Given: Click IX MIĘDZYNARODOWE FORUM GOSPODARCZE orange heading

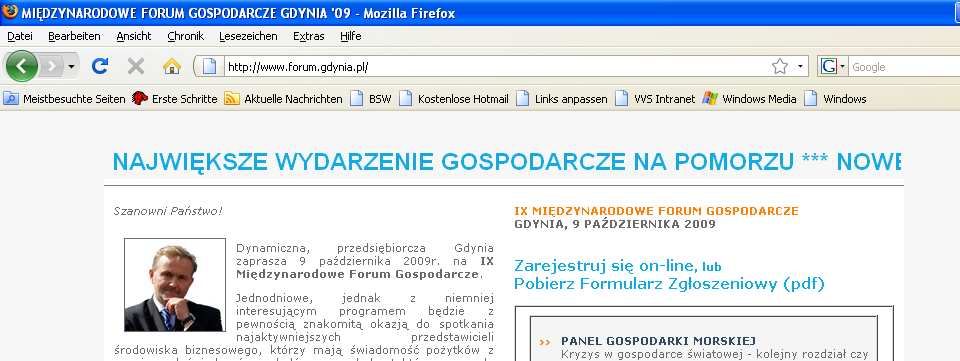Looking at the screenshot, I should pos(656,211).
